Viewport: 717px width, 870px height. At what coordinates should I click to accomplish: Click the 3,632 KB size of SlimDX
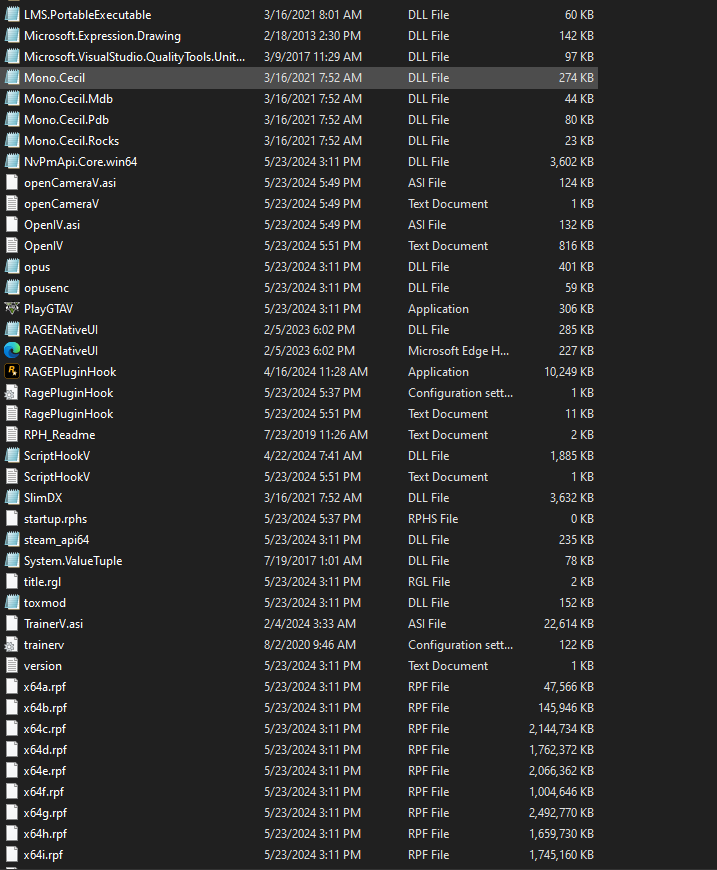tap(572, 498)
